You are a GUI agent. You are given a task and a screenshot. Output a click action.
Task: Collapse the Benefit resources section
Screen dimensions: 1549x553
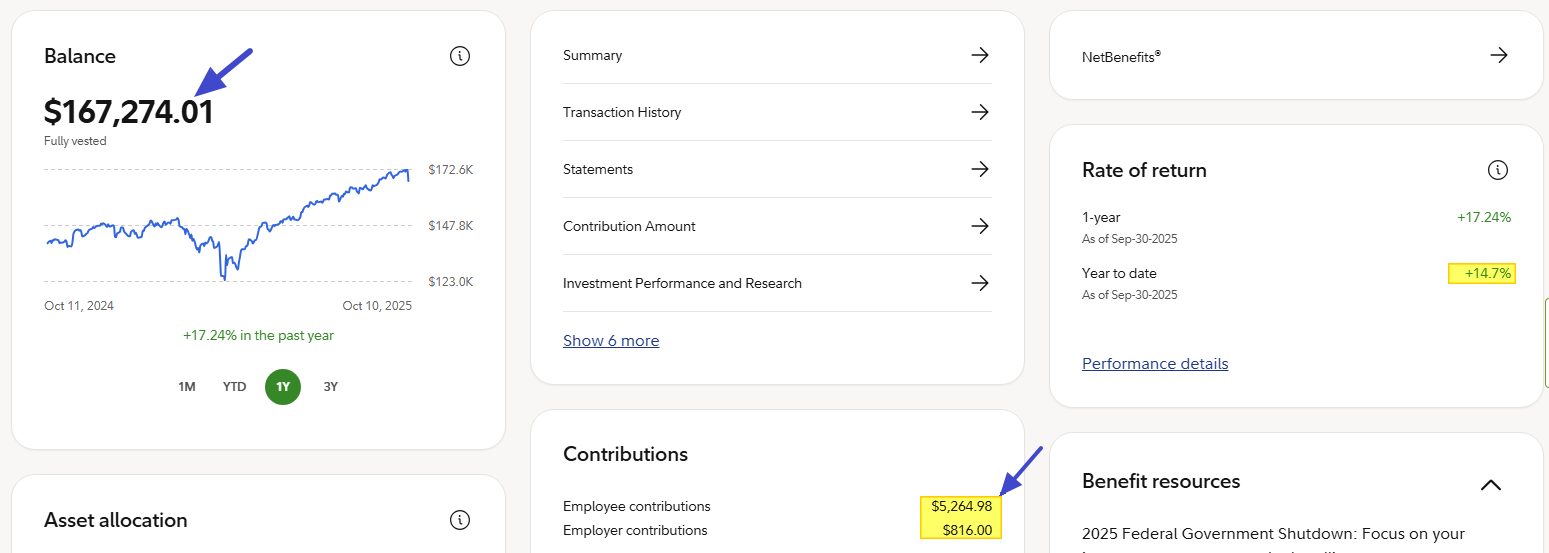click(1490, 485)
